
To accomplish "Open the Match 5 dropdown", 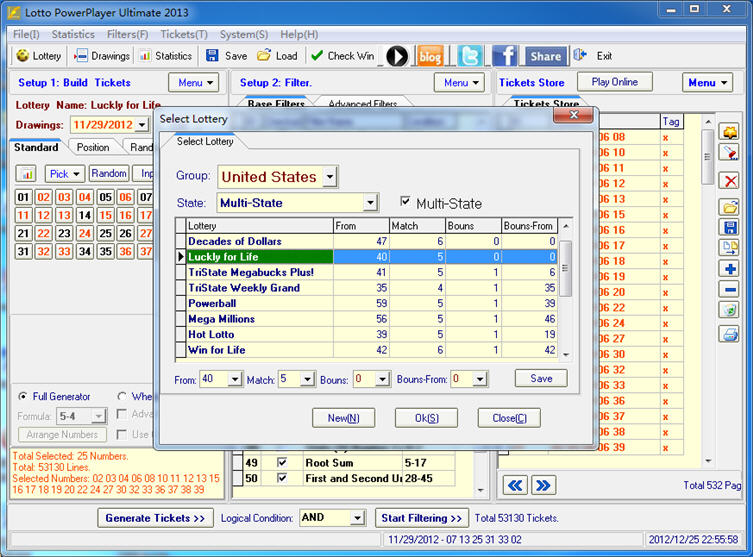I will (307, 379).
